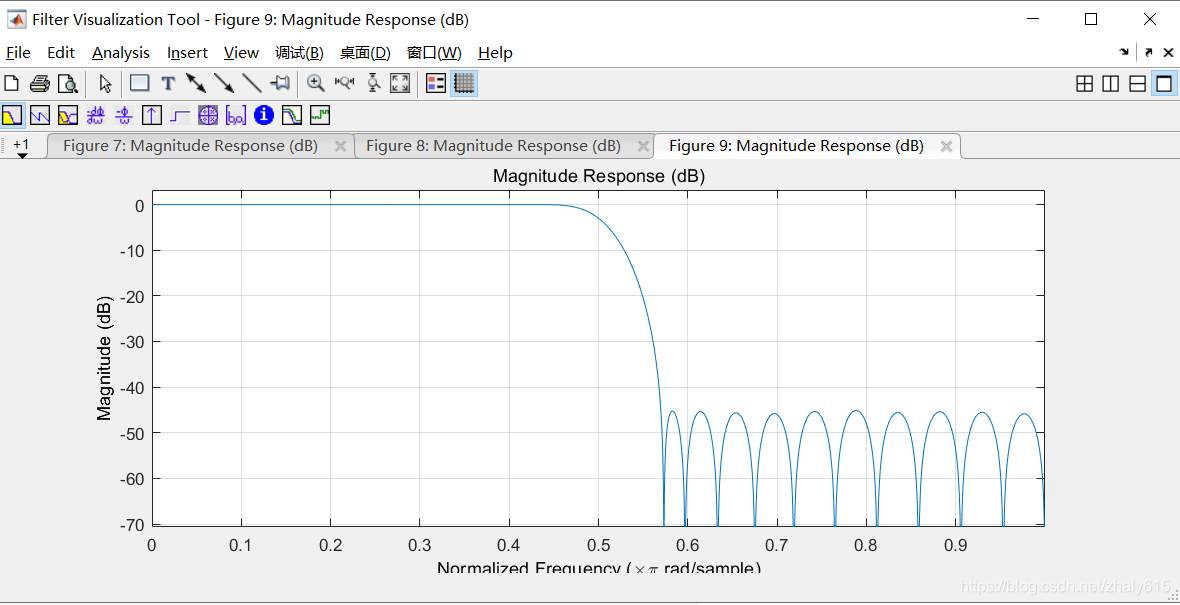Click the dock arrow pointing down-right
The width and height of the screenshot is (1180, 605).
pos(1124,53)
